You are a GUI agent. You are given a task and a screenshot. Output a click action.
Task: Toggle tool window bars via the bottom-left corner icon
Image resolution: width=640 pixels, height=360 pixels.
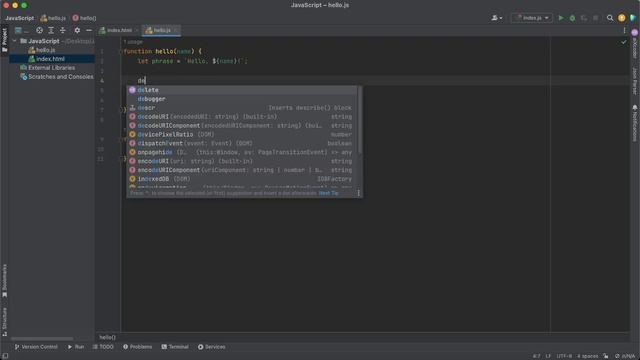click(5, 356)
